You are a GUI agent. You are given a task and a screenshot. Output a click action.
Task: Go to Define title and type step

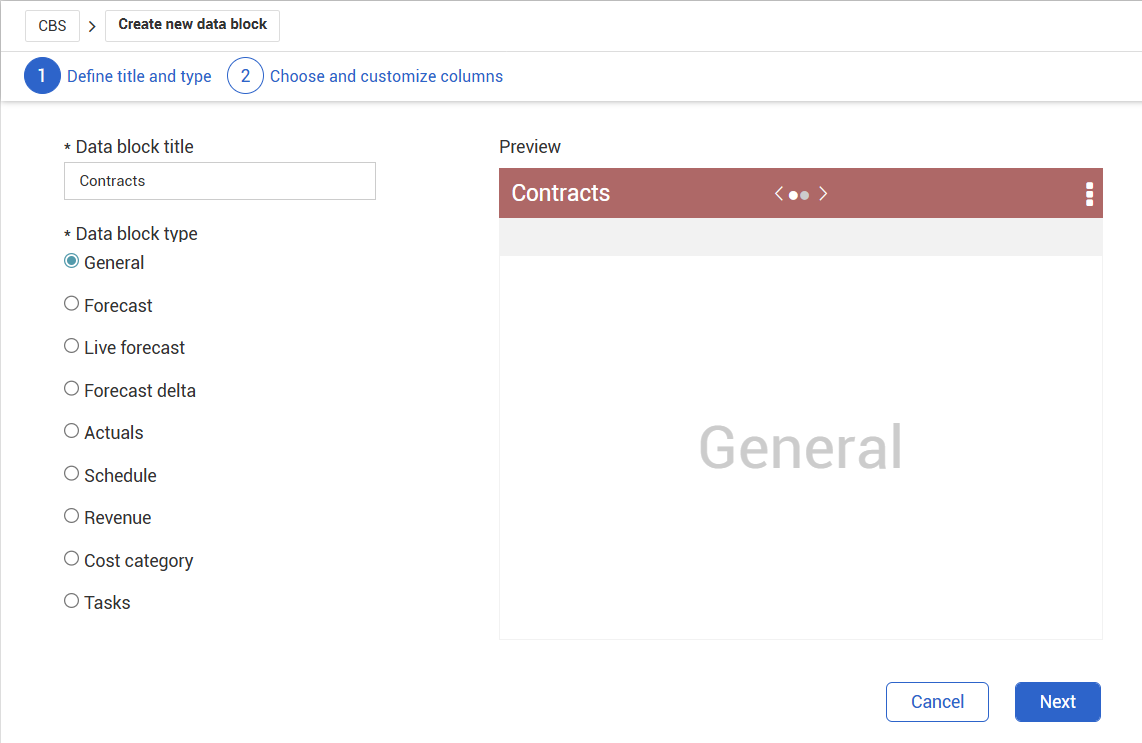point(139,76)
